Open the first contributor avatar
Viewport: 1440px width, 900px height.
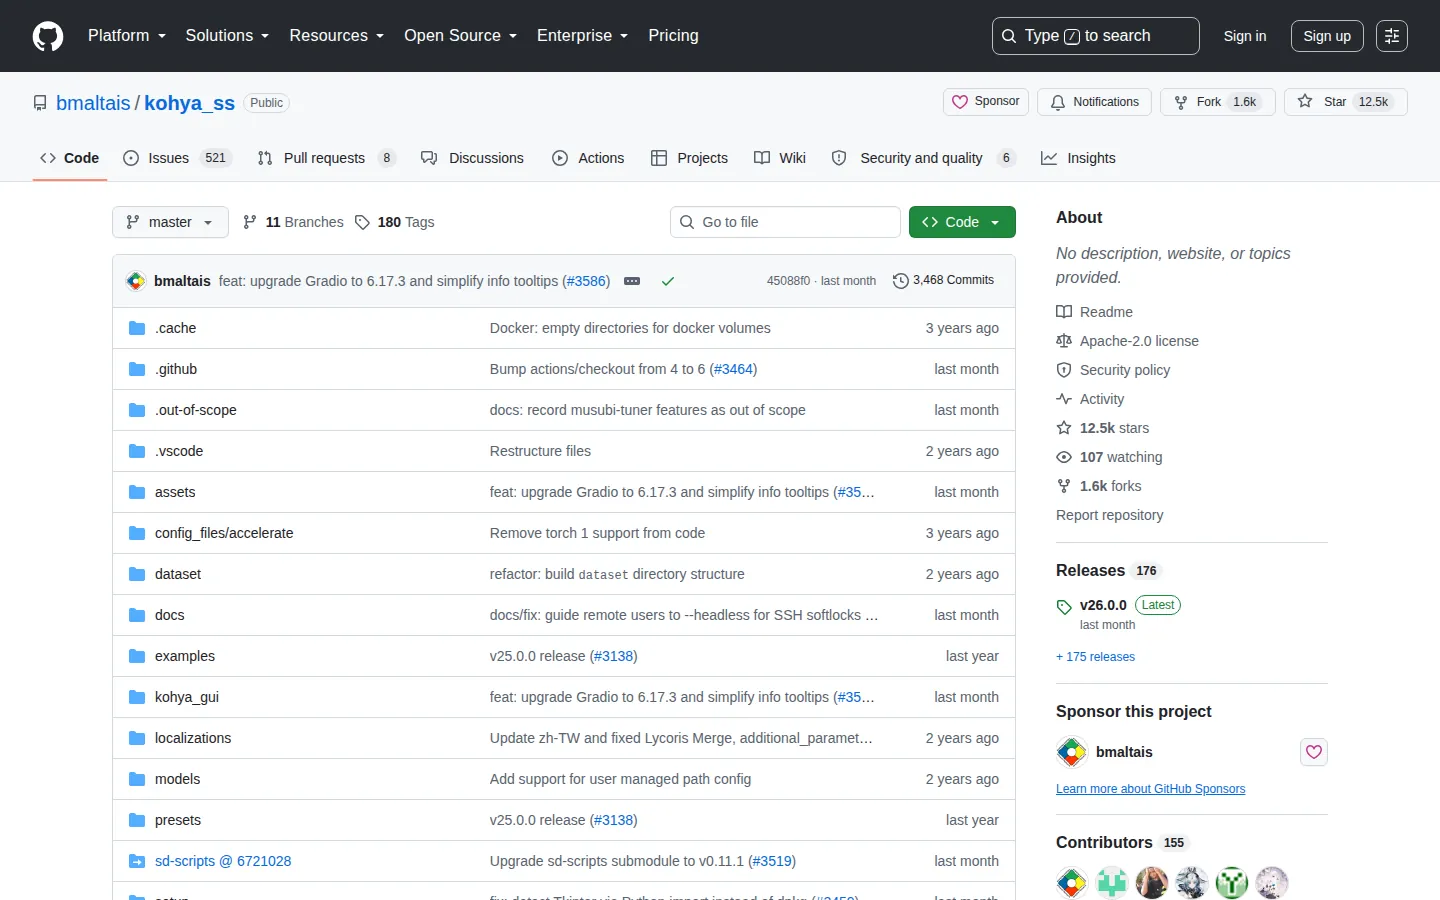click(1072, 883)
